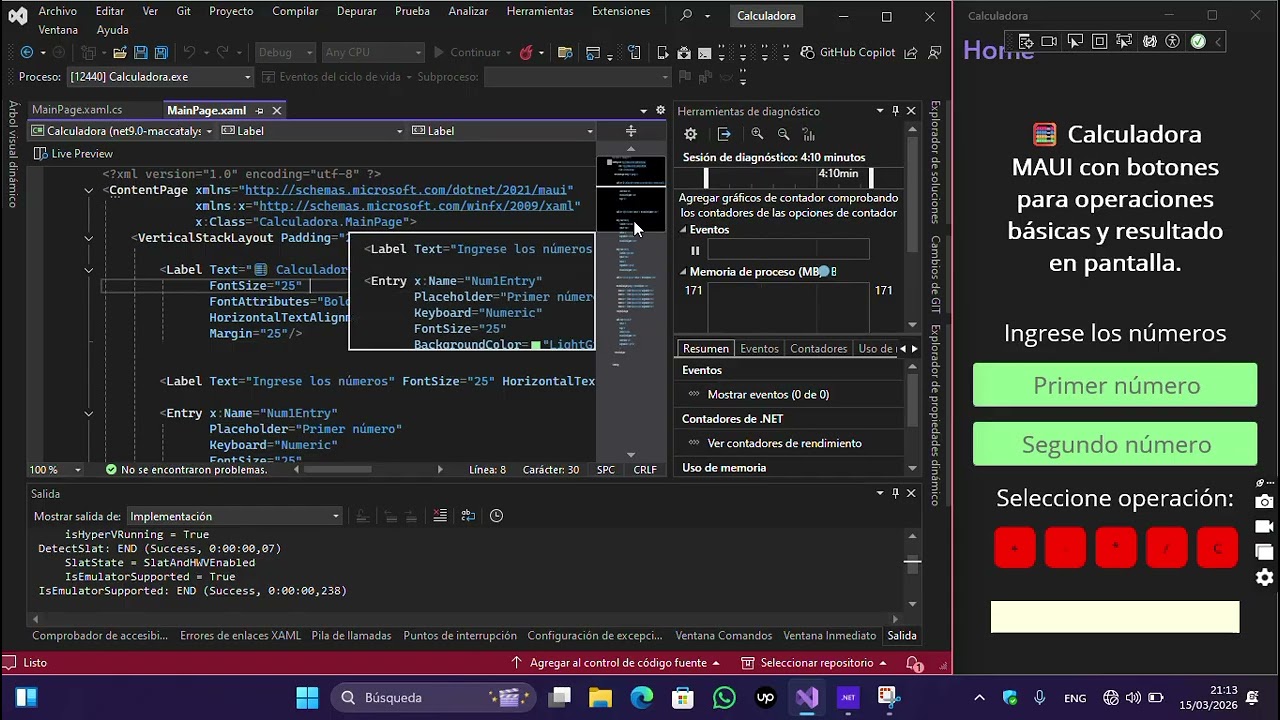Click the clear output list icon

[x=440, y=516]
